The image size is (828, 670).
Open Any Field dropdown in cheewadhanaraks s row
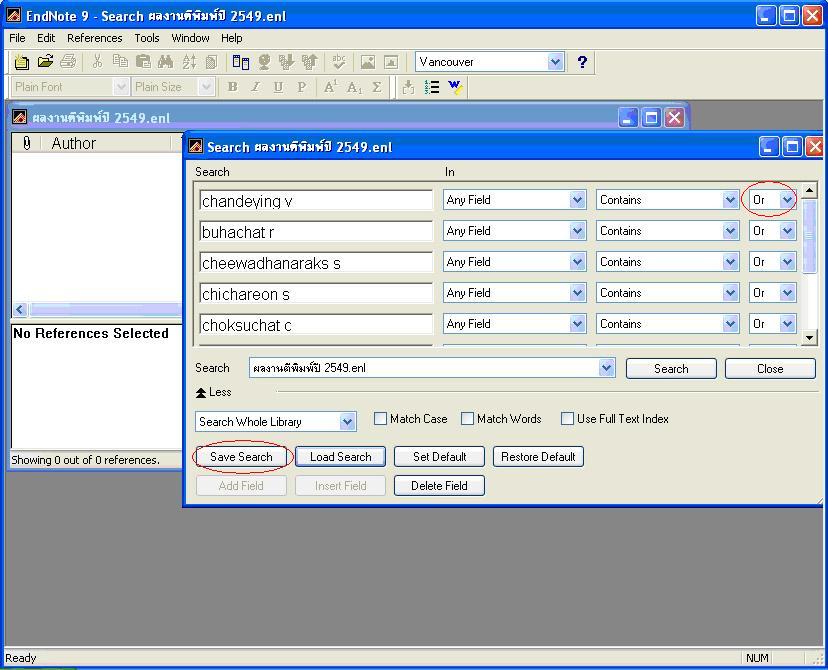(578, 262)
